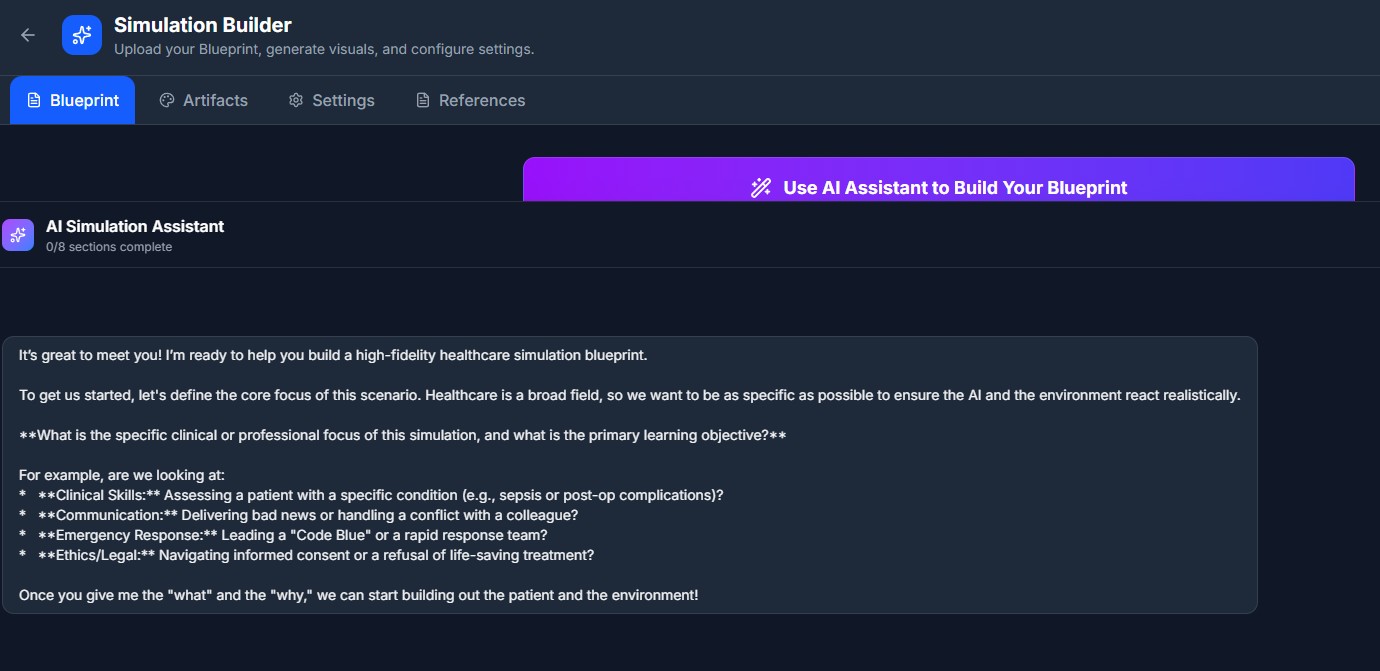Click the Simulation Builder sparkle logo
Screen dimensions: 1380x671
point(81,34)
